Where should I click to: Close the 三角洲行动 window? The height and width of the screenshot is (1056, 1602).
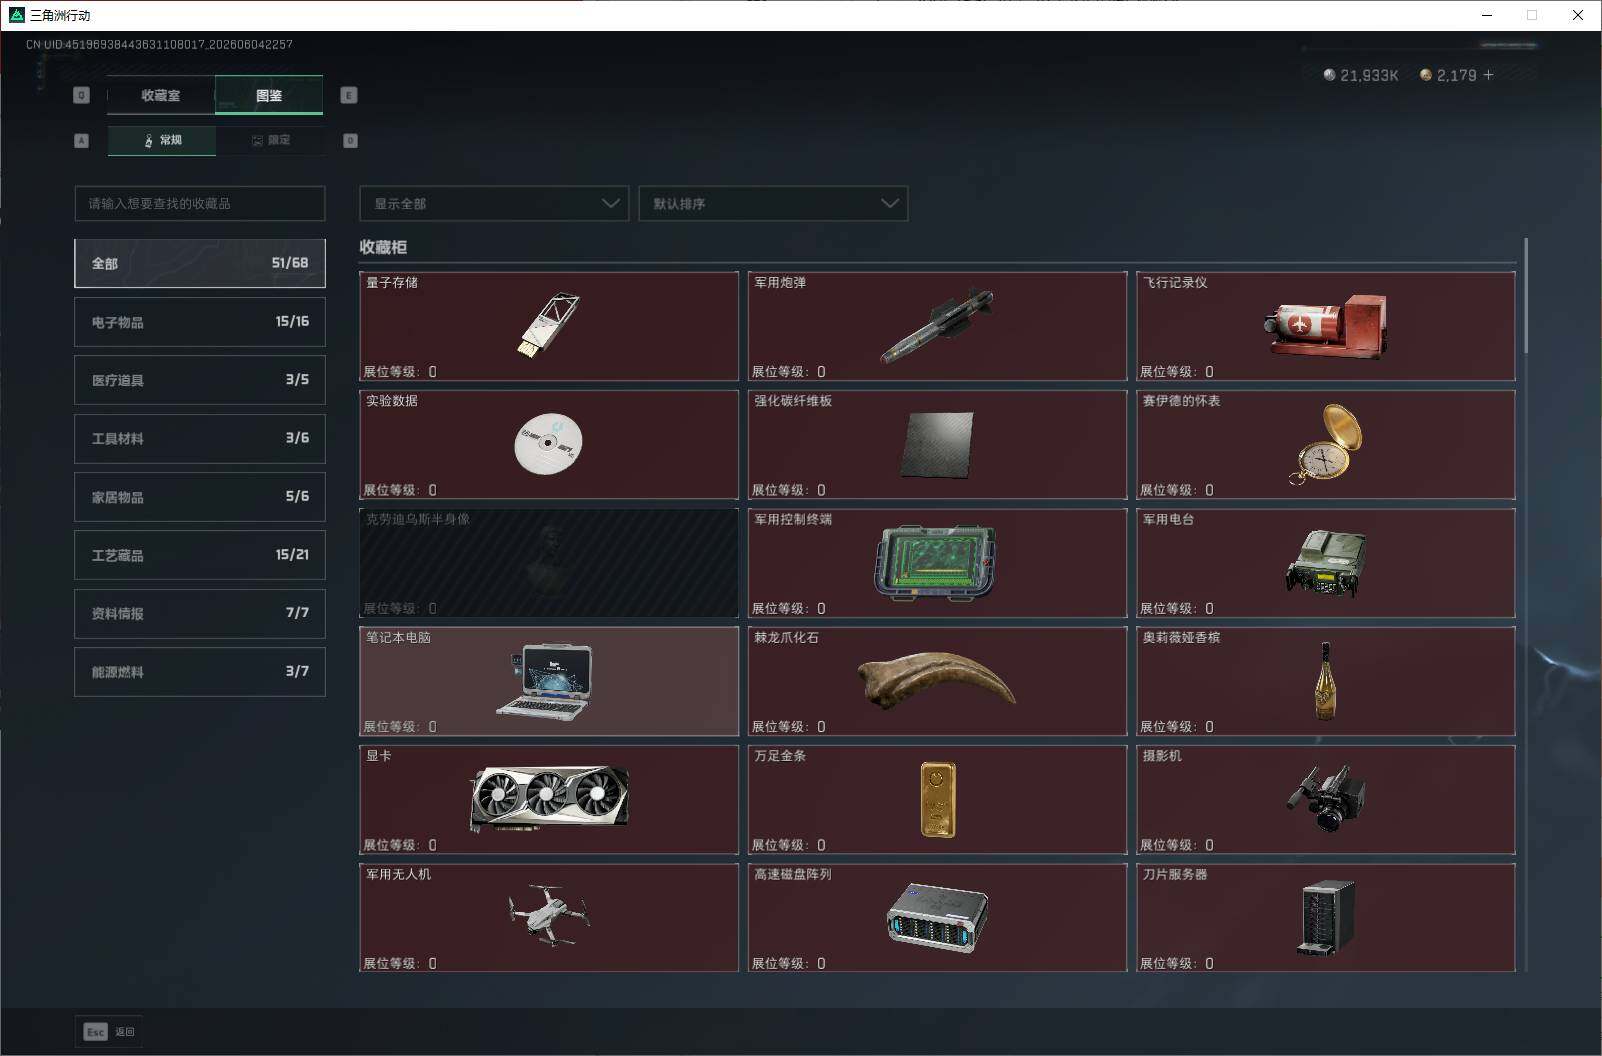point(1578,15)
